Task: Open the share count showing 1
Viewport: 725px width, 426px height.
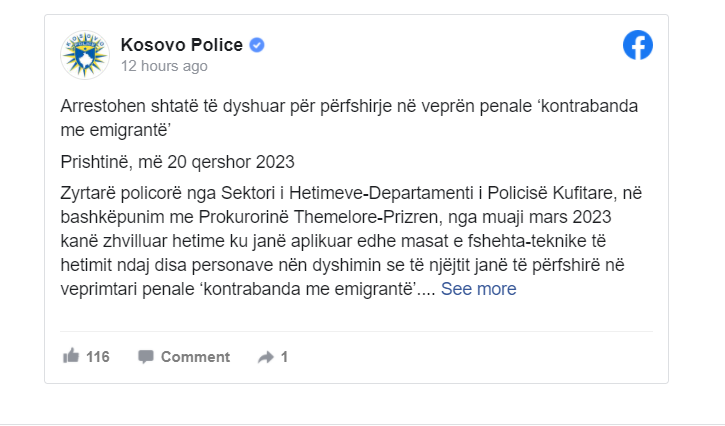Action: (x=284, y=357)
